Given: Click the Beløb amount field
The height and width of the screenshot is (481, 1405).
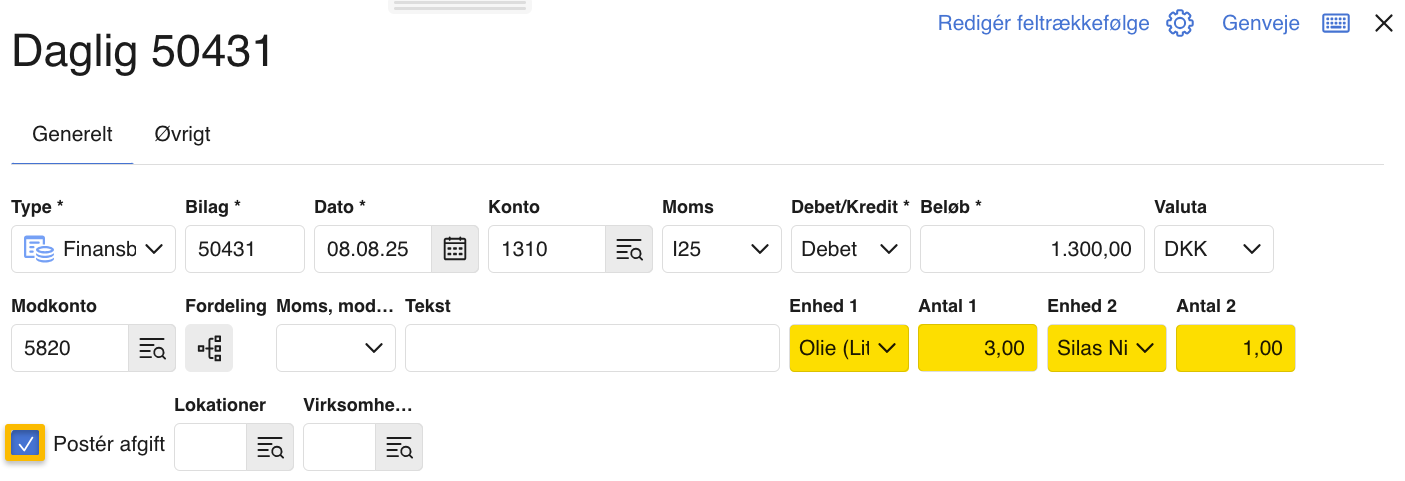Looking at the screenshot, I should click(x=1030, y=249).
